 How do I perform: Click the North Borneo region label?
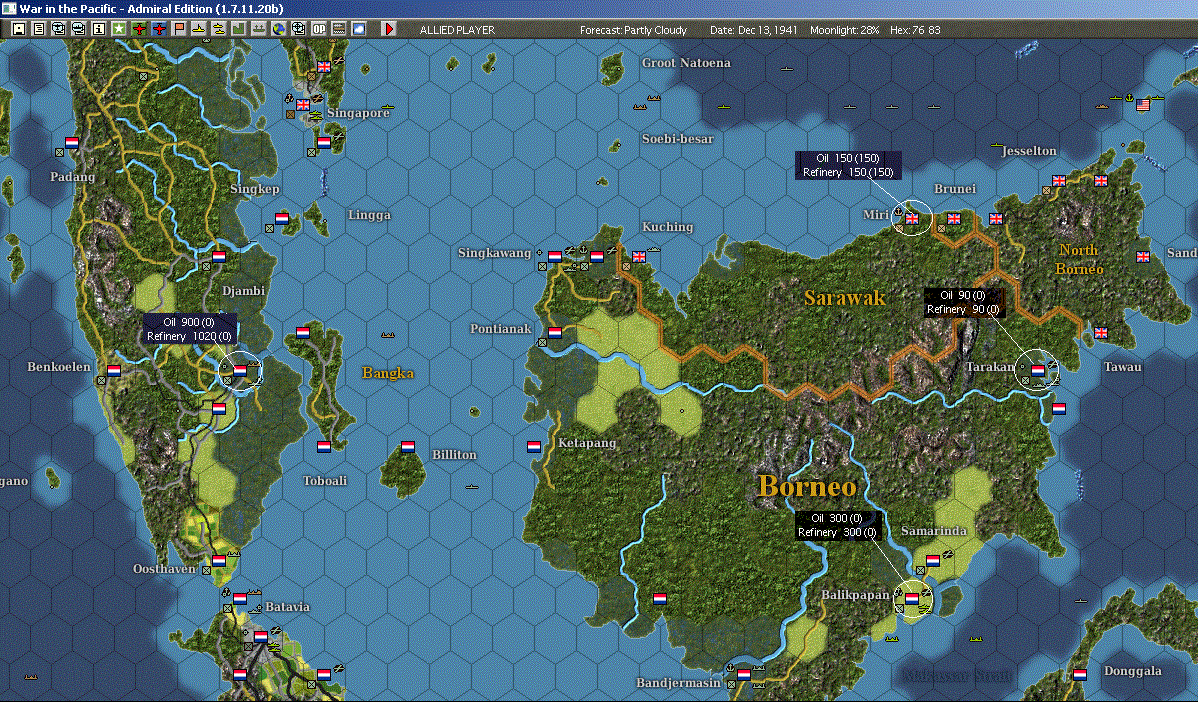tap(1079, 260)
